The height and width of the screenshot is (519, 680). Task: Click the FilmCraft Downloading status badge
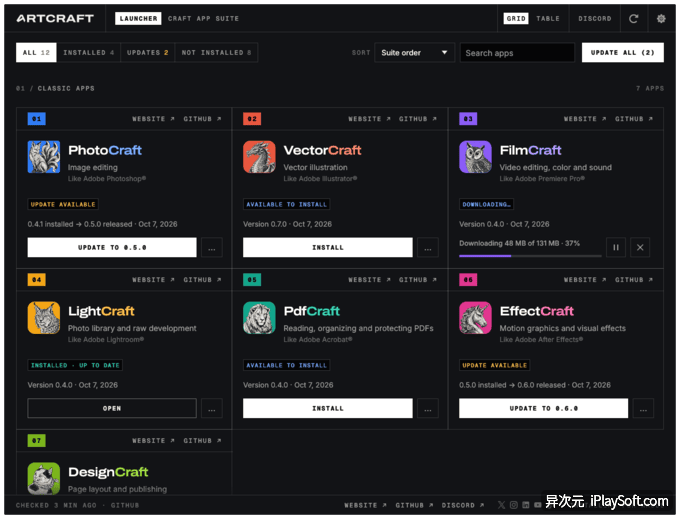(x=486, y=204)
